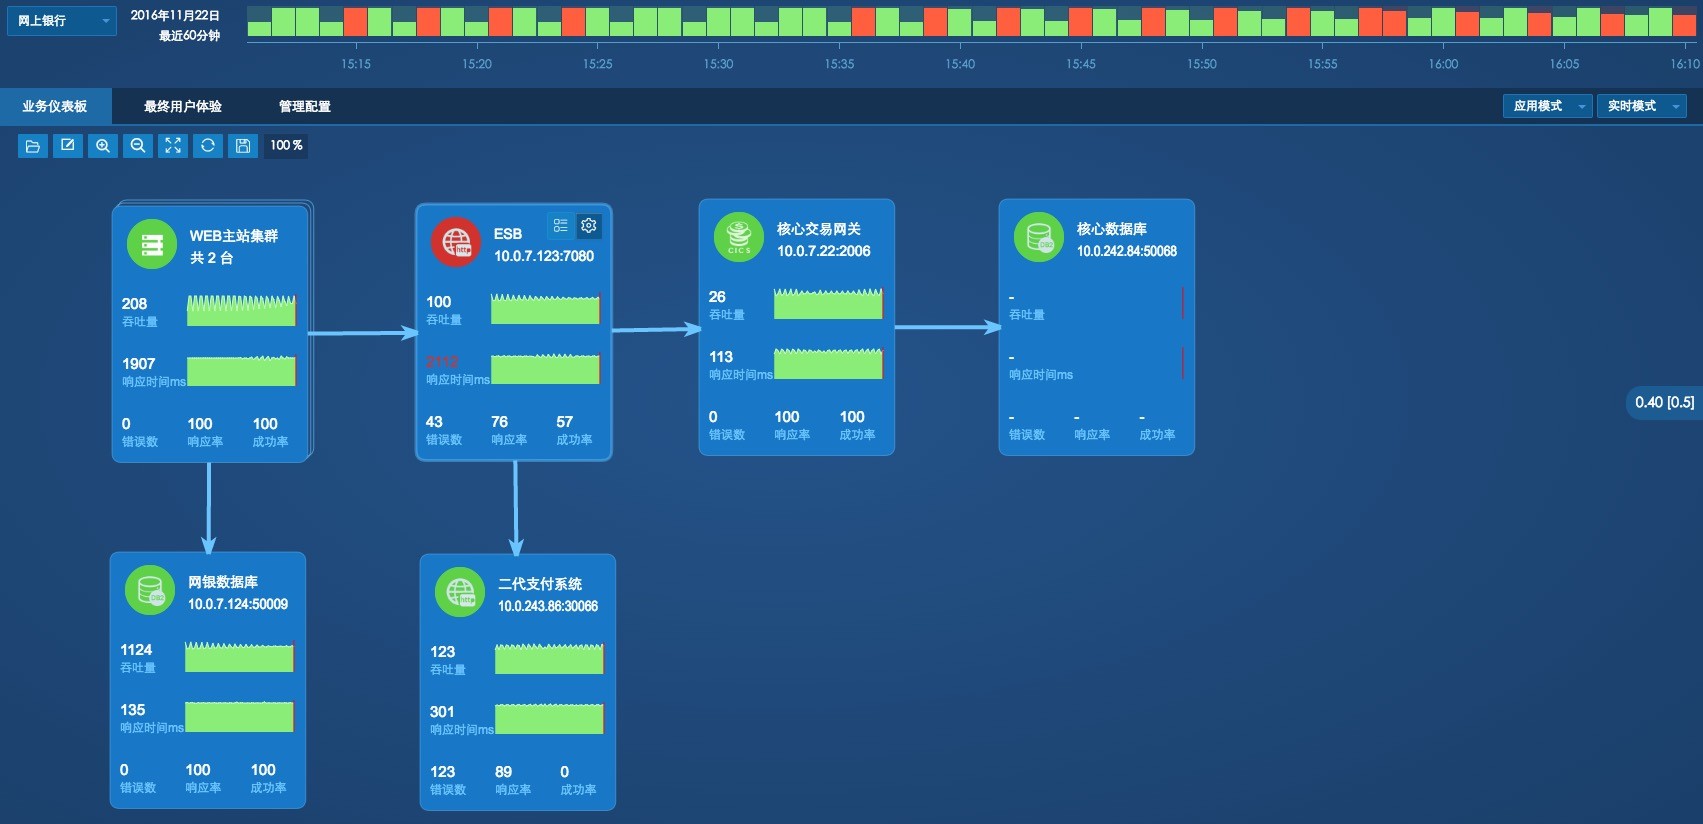The width and height of the screenshot is (1703, 824).
Task: Click the 二代支付系统 throughput chart
Action: [x=550, y=658]
